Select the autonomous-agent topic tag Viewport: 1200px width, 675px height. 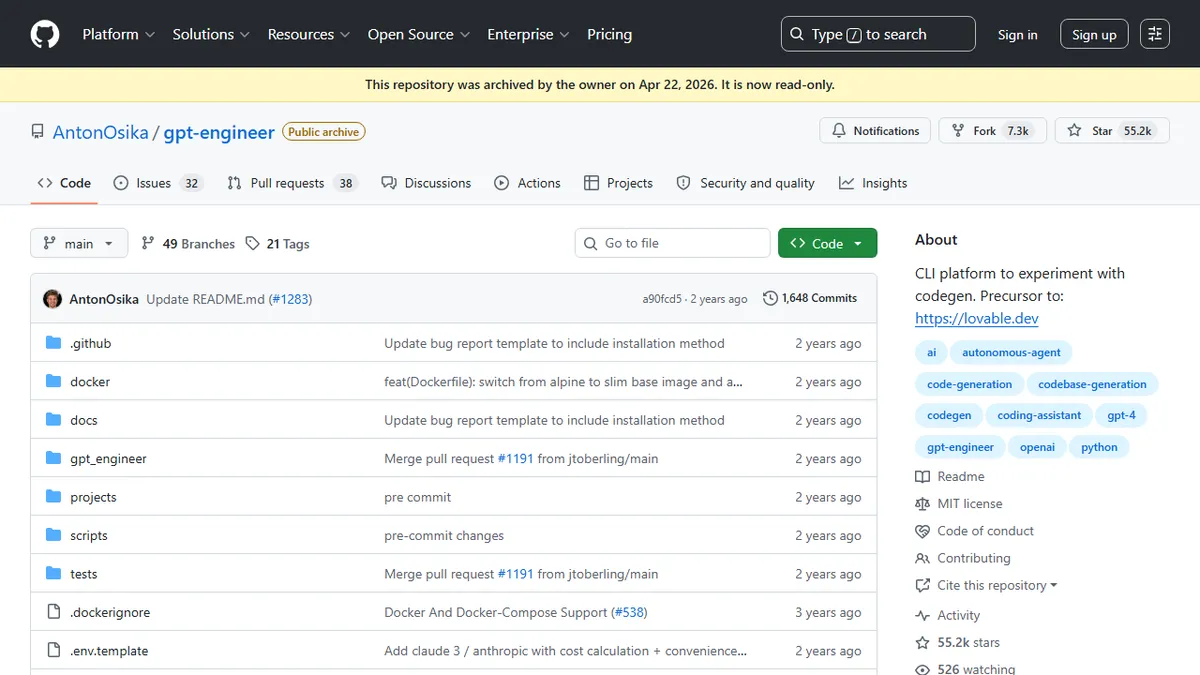(x=1011, y=352)
